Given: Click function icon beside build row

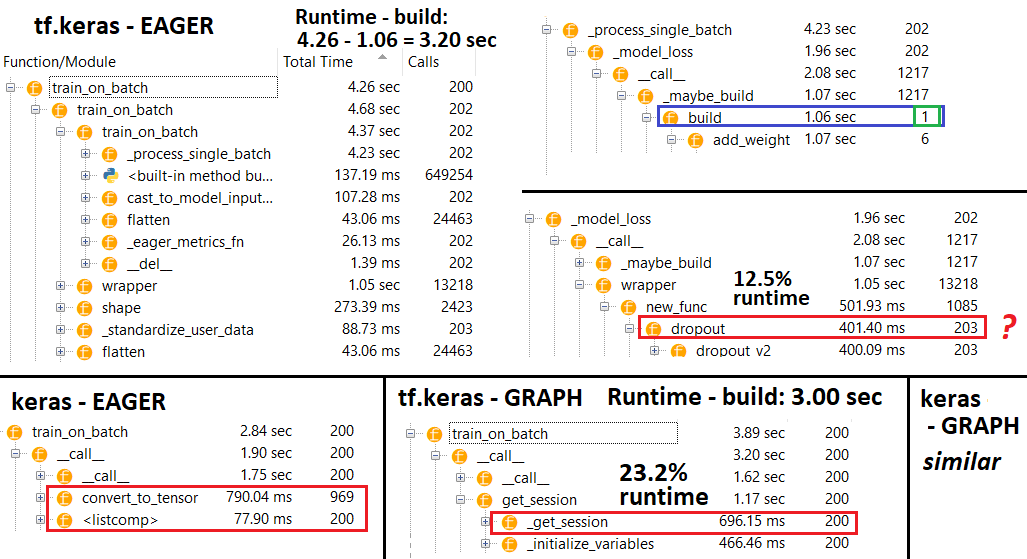Looking at the screenshot, I should tap(670, 118).
